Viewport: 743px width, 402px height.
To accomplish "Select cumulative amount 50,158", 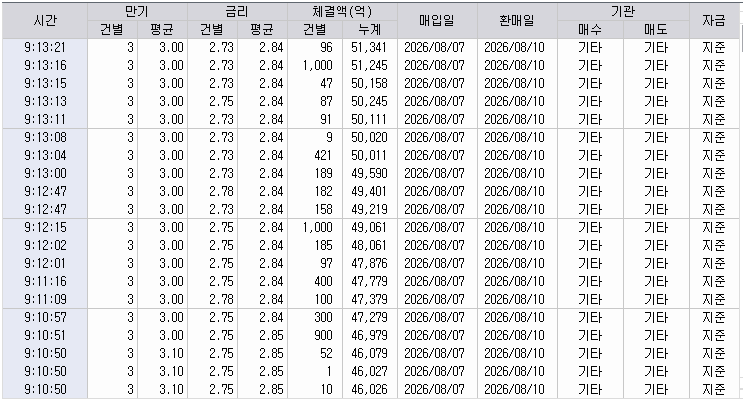I will coord(369,83).
